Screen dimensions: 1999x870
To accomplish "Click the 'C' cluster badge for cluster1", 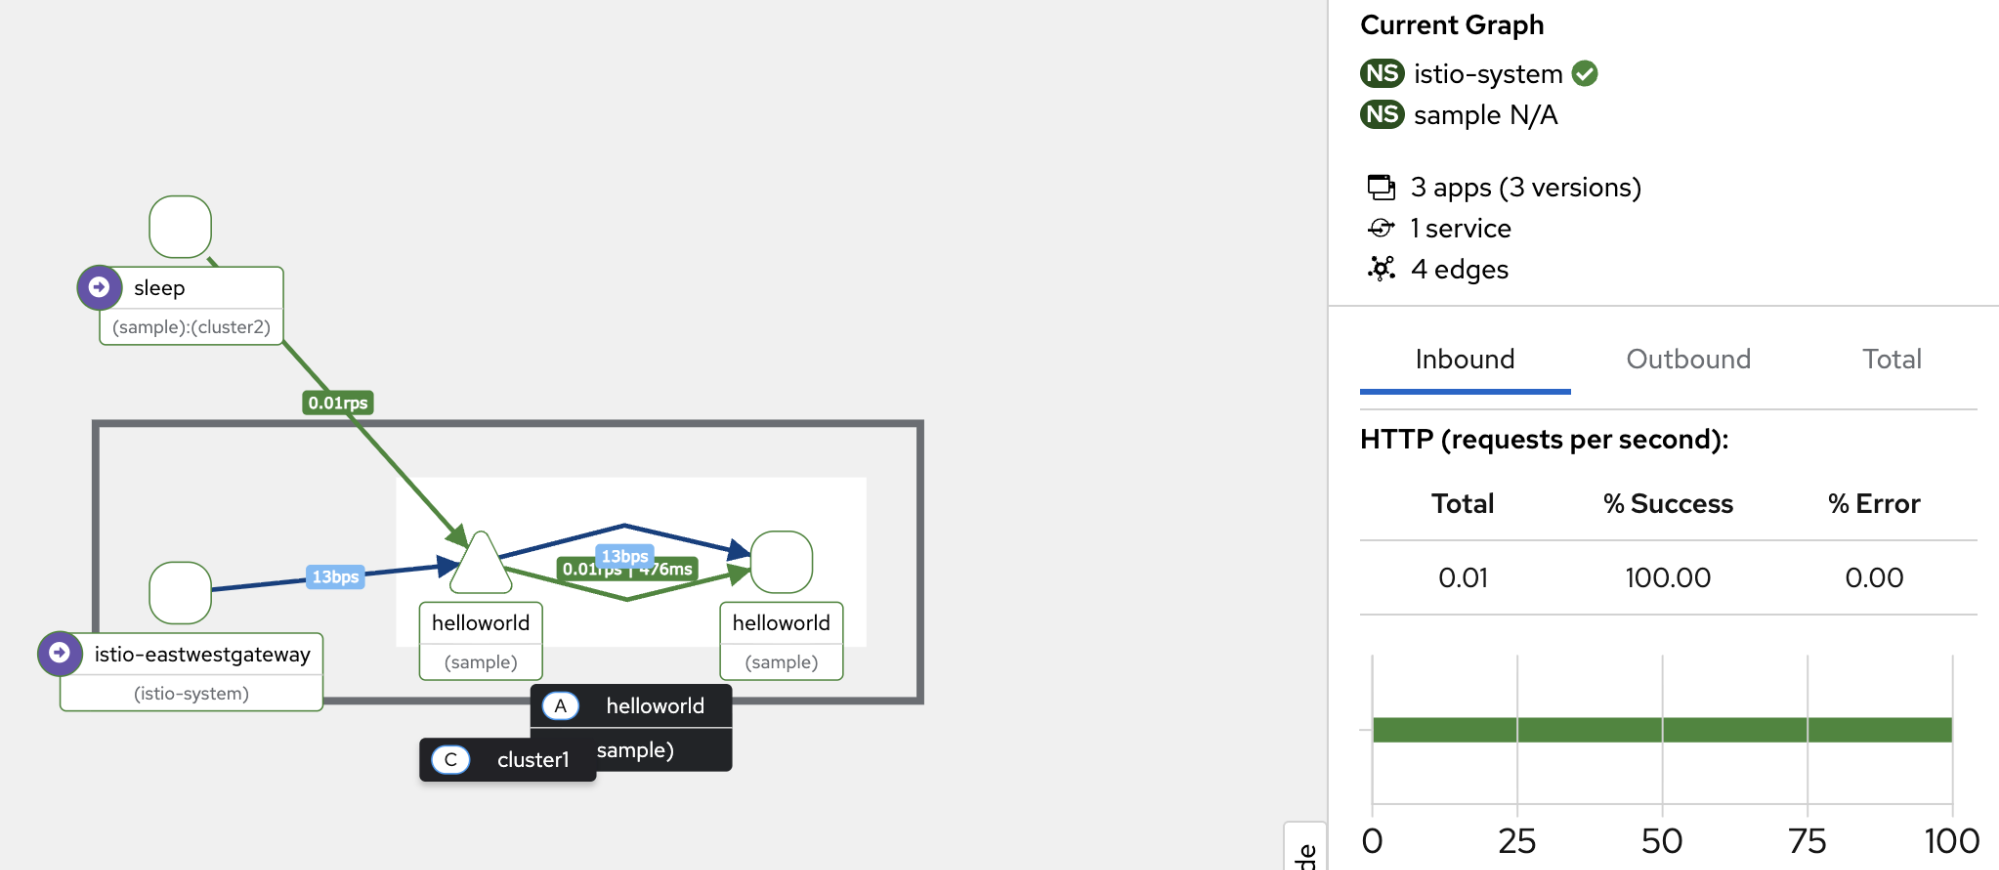I will pos(450,760).
